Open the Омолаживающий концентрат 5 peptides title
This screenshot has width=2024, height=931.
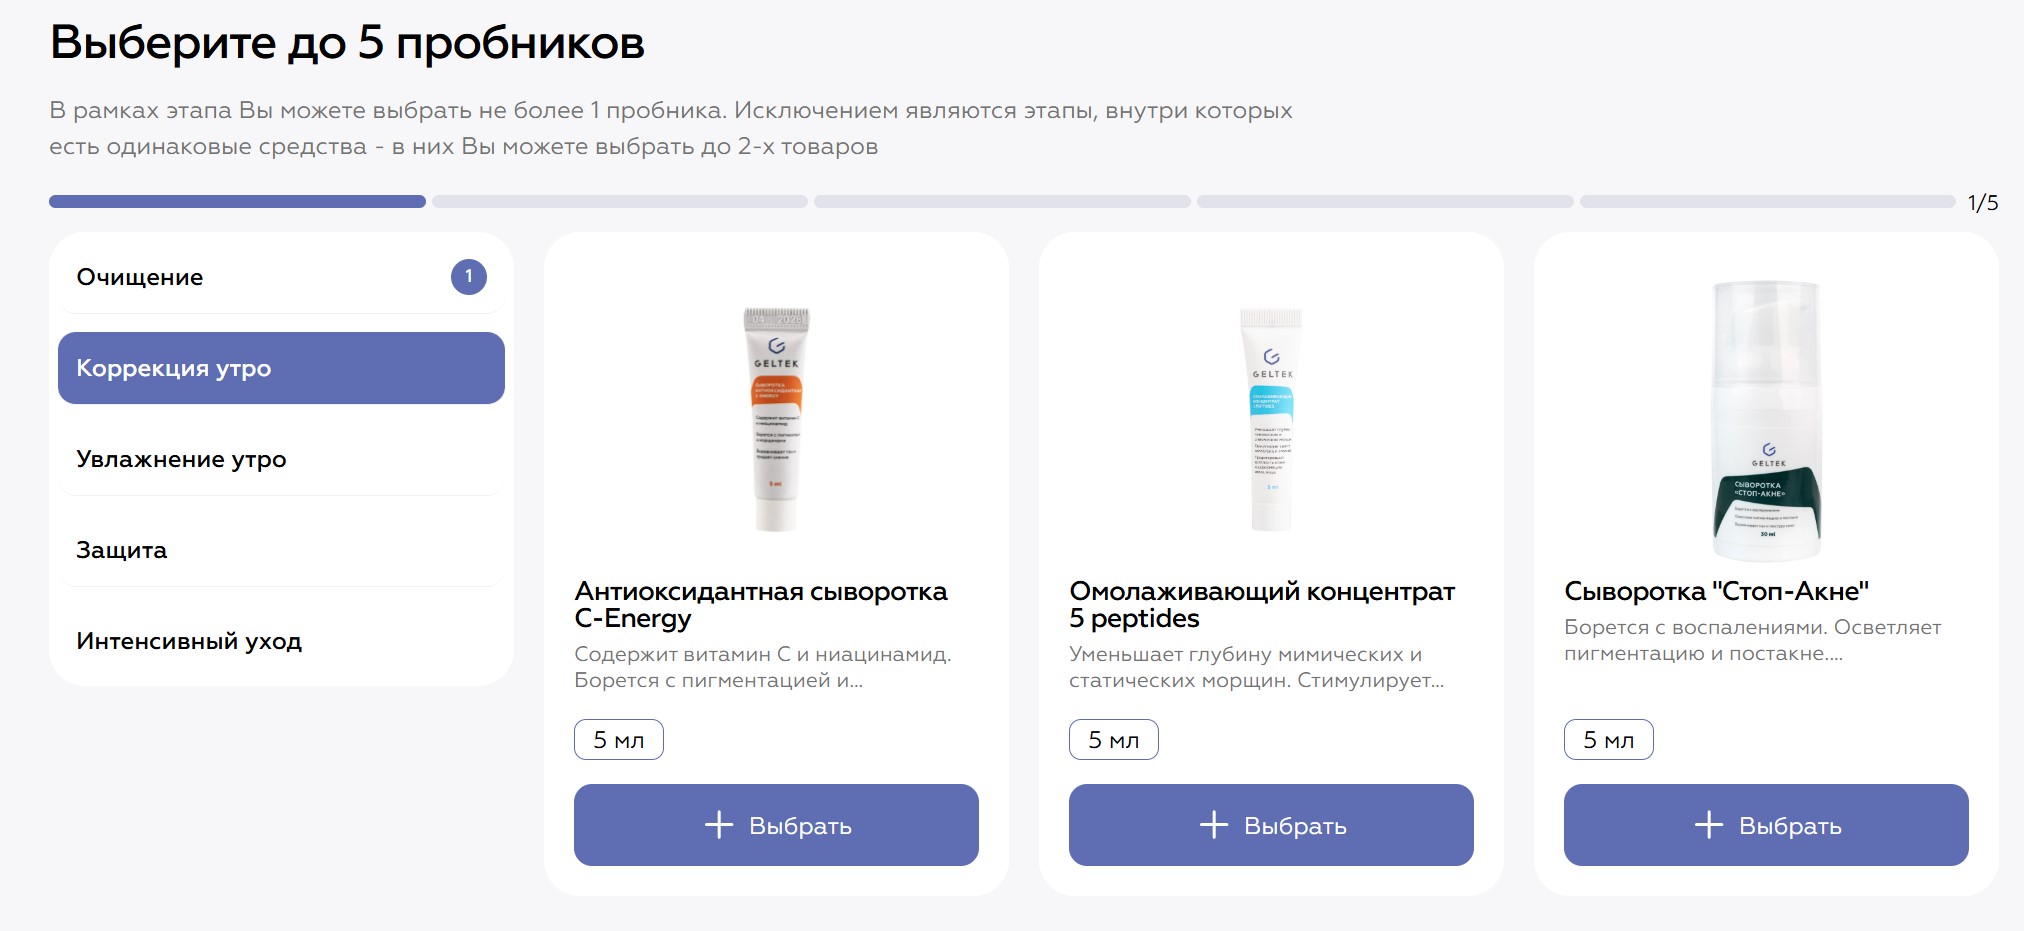click(x=1261, y=605)
